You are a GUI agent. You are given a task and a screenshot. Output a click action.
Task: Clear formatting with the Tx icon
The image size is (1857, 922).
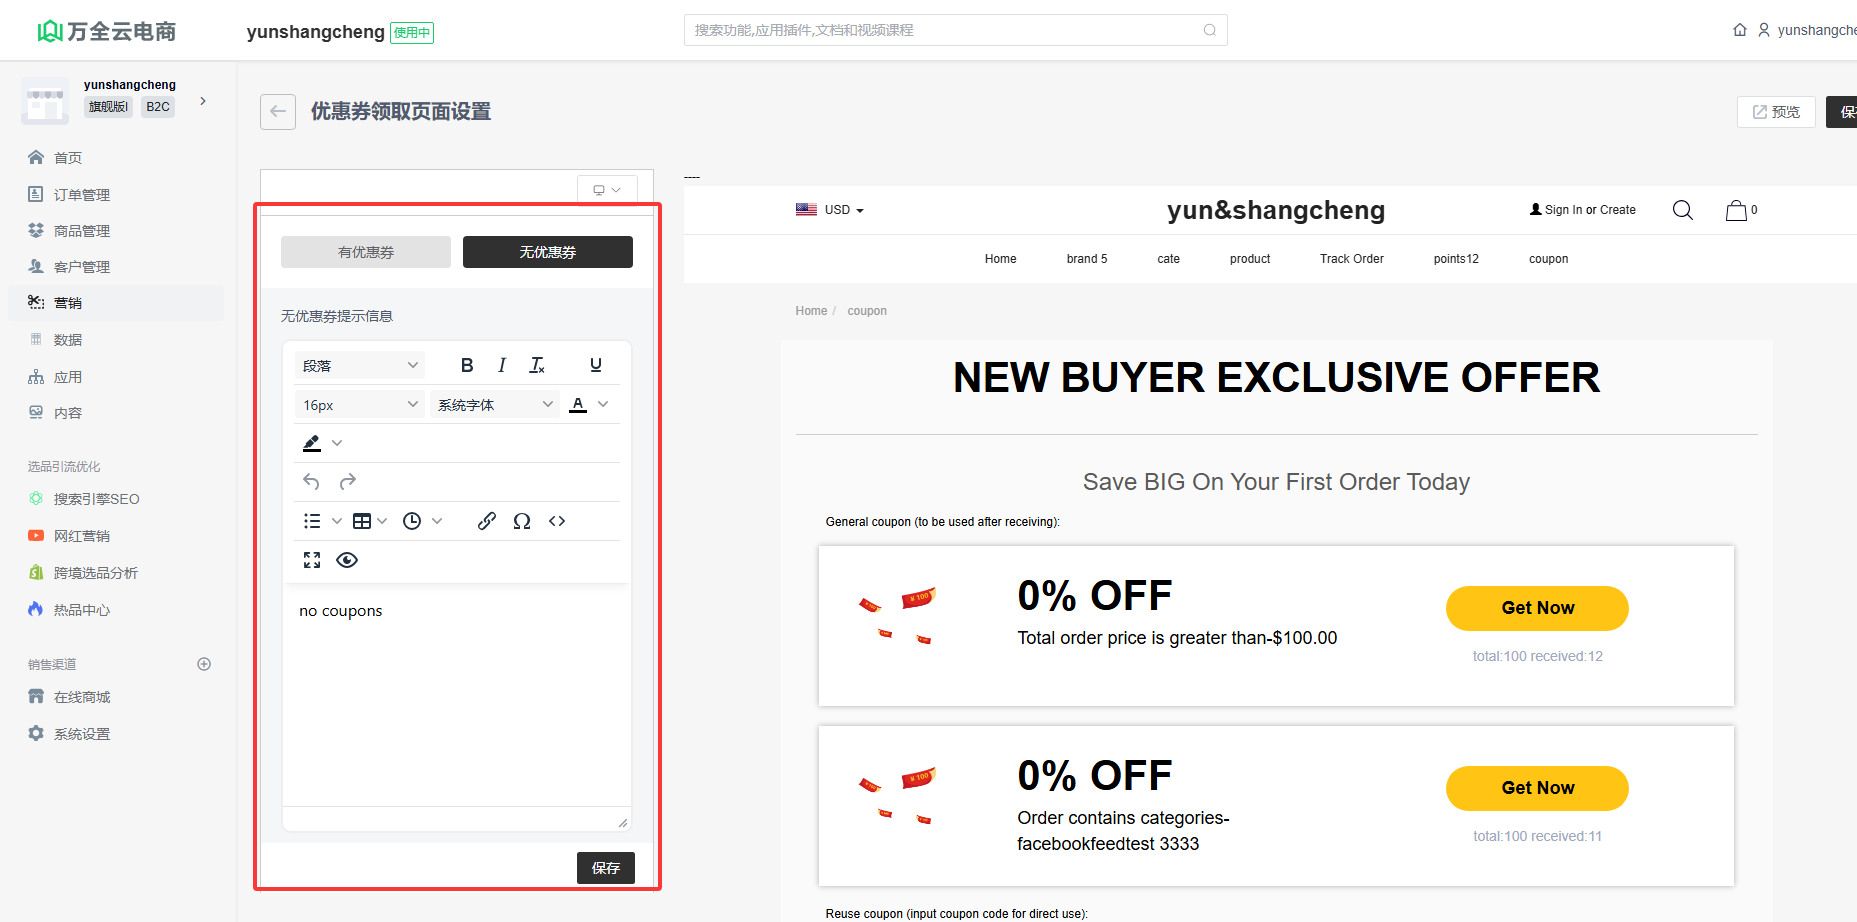(x=537, y=365)
